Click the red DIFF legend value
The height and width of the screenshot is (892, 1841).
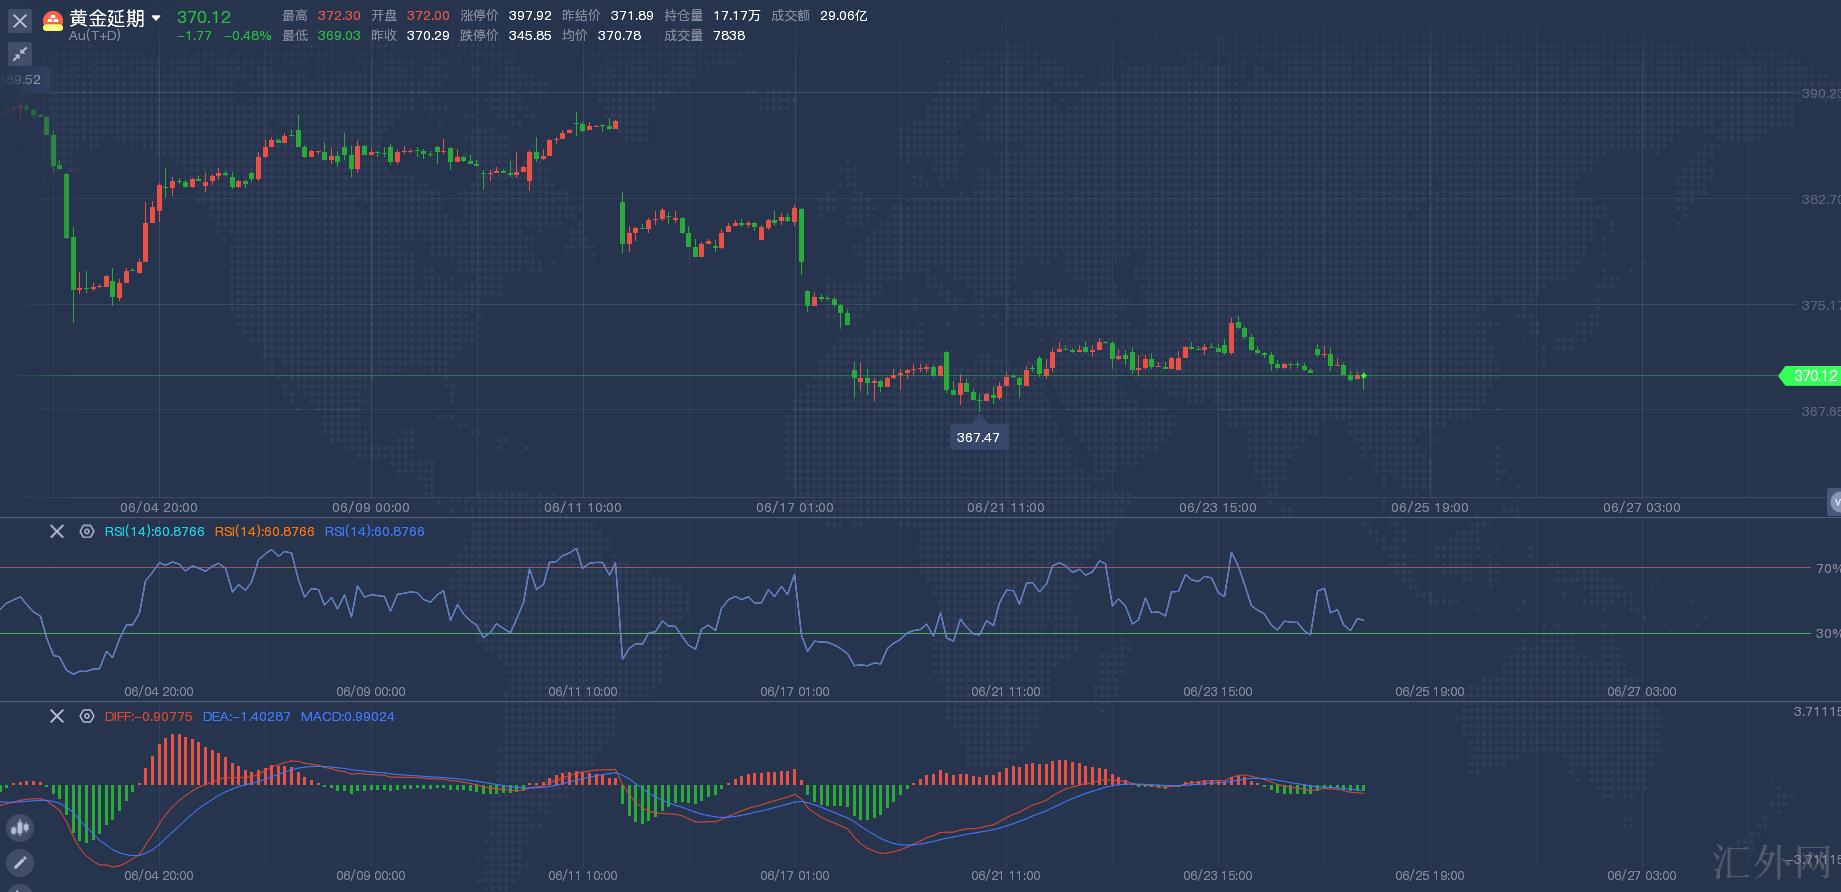pyautogui.click(x=148, y=717)
